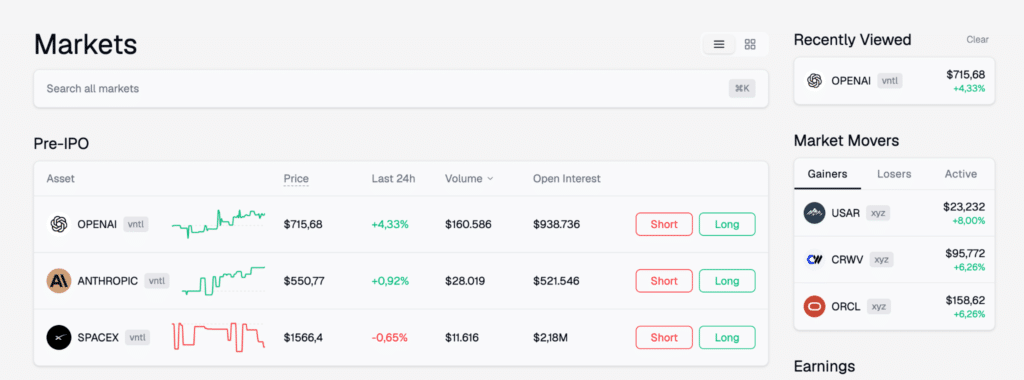Open OPENAI name in Recently Viewed card
This screenshot has height=380, width=1024.
tap(851, 81)
